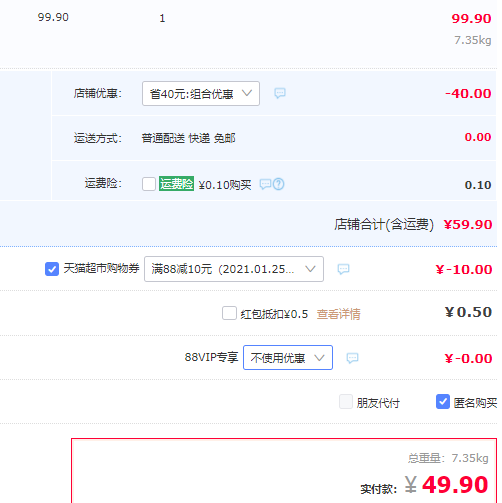Click comment icon beside 店铺优惠 dropdown
The width and height of the screenshot is (502, 503).
(x=280, y=93)
